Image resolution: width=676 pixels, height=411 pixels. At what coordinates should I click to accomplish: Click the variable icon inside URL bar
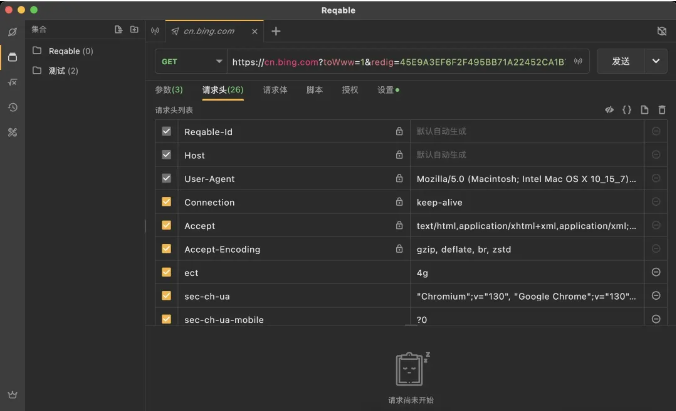[578, 61]
